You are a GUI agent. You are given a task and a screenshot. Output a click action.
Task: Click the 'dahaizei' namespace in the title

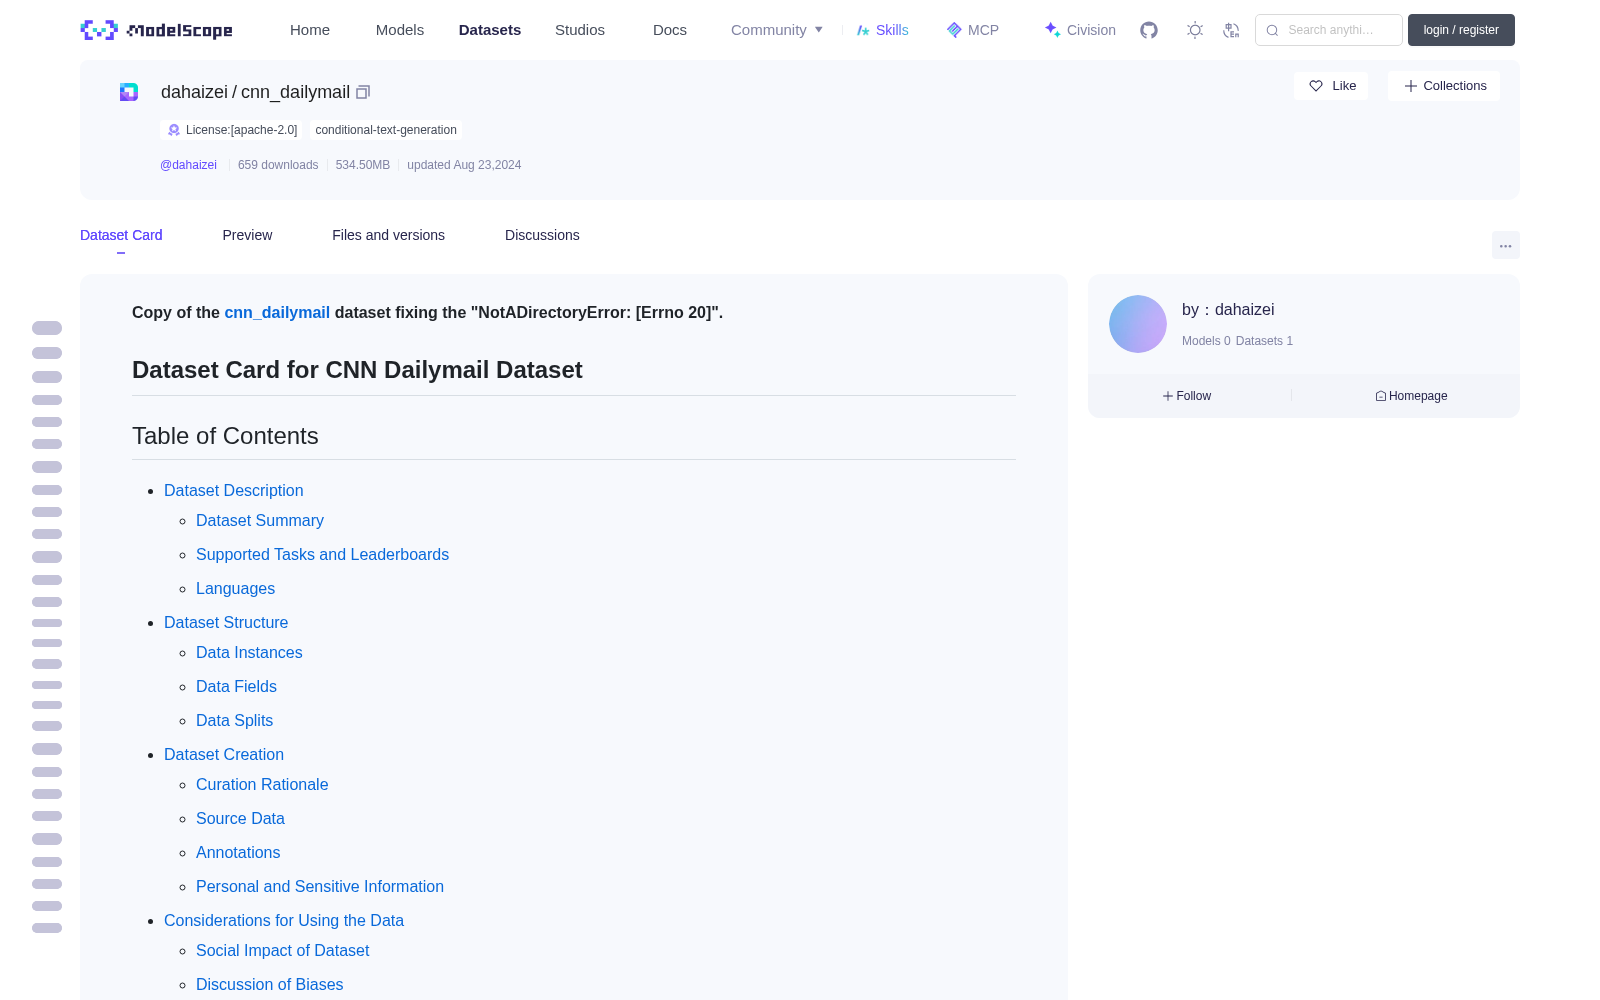pos(194,92)
